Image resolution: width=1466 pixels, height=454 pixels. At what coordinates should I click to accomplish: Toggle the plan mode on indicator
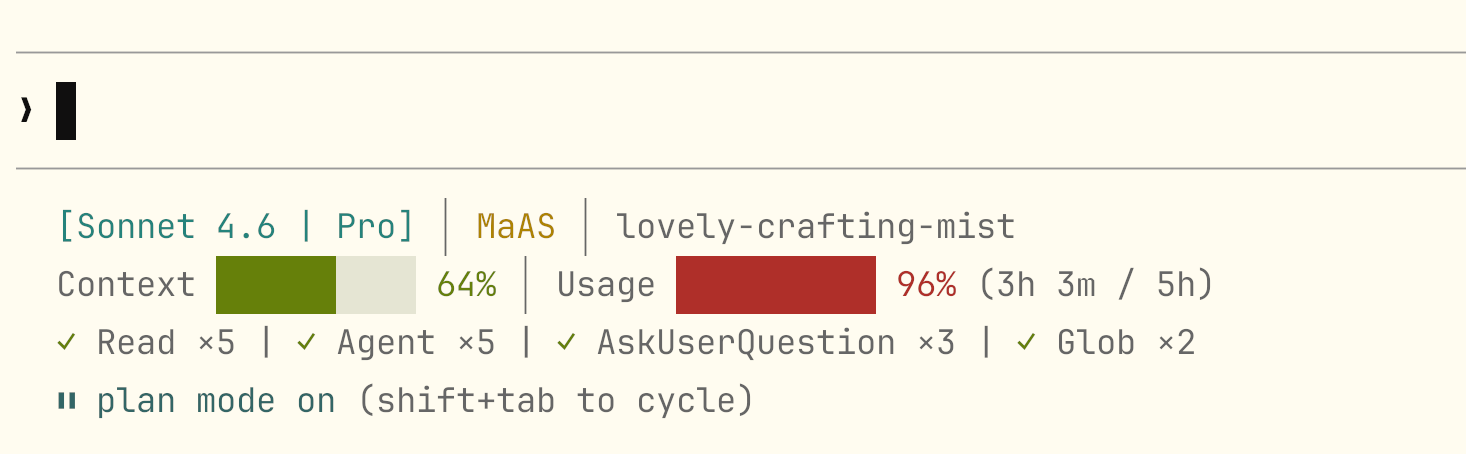(216, 402)
